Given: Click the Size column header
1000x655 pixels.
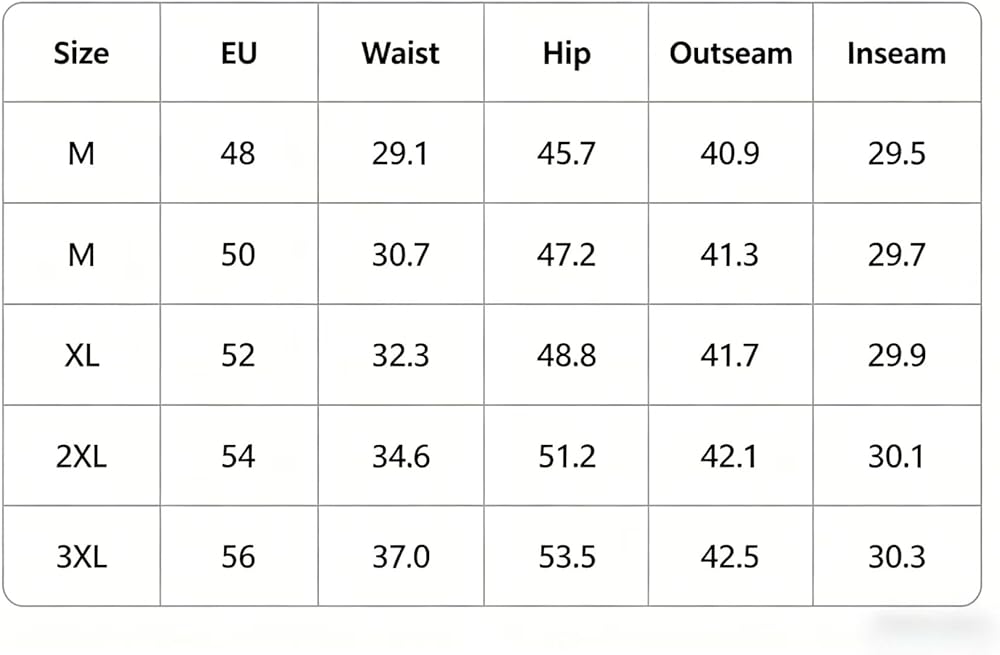Looking at the screenshot, I should pyautogui.click(x=81, y=53).
